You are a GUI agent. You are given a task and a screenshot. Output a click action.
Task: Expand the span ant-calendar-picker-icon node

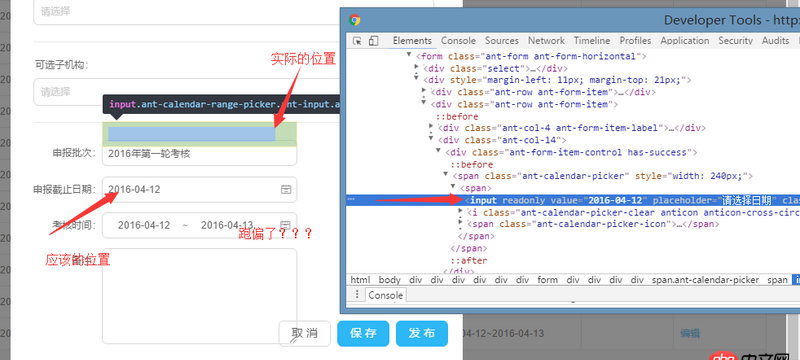[461, 223]
